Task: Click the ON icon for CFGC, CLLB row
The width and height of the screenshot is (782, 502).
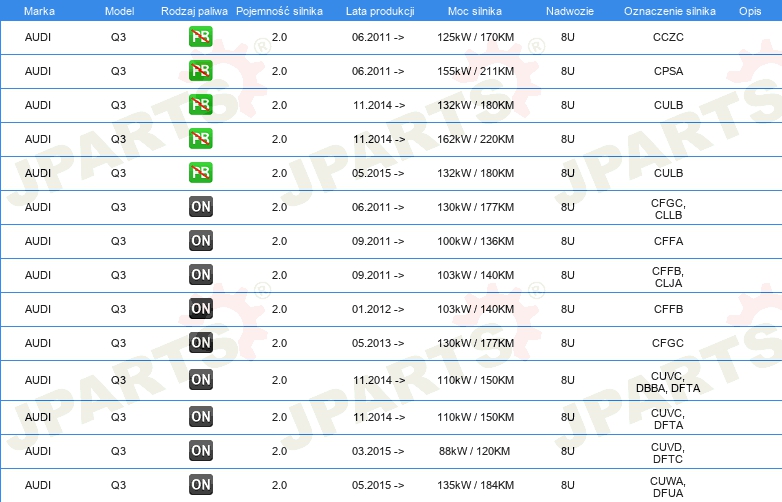Action: click(x=200, y=207)
